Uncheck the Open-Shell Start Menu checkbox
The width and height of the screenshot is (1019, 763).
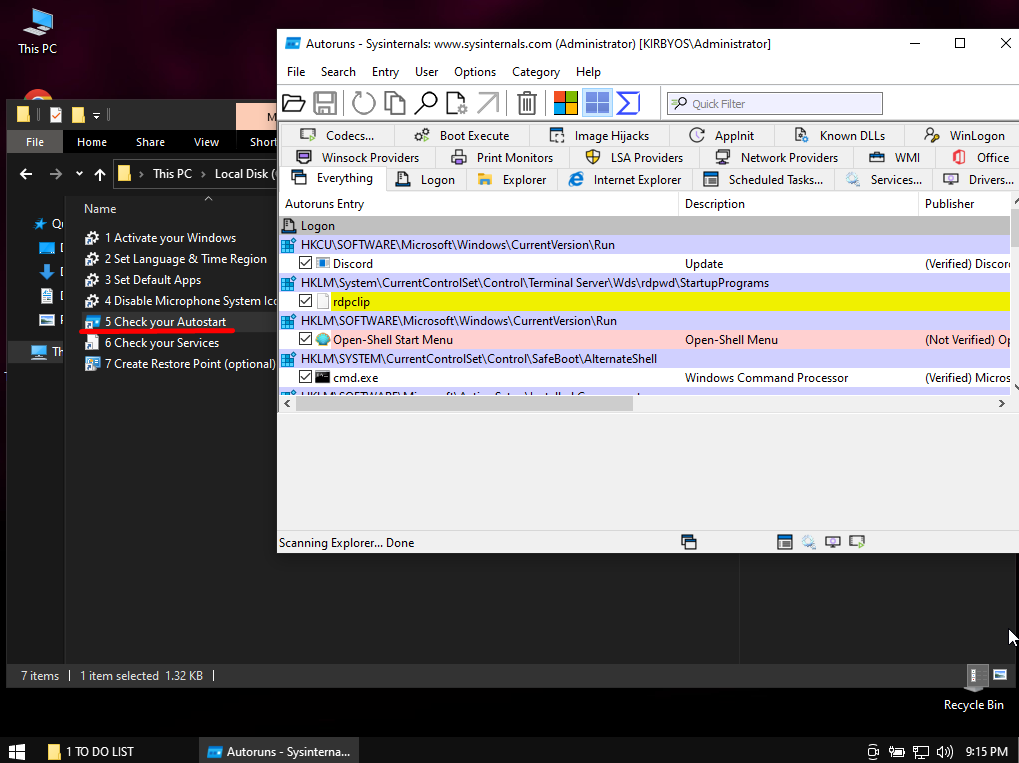(x=305, y=339)
